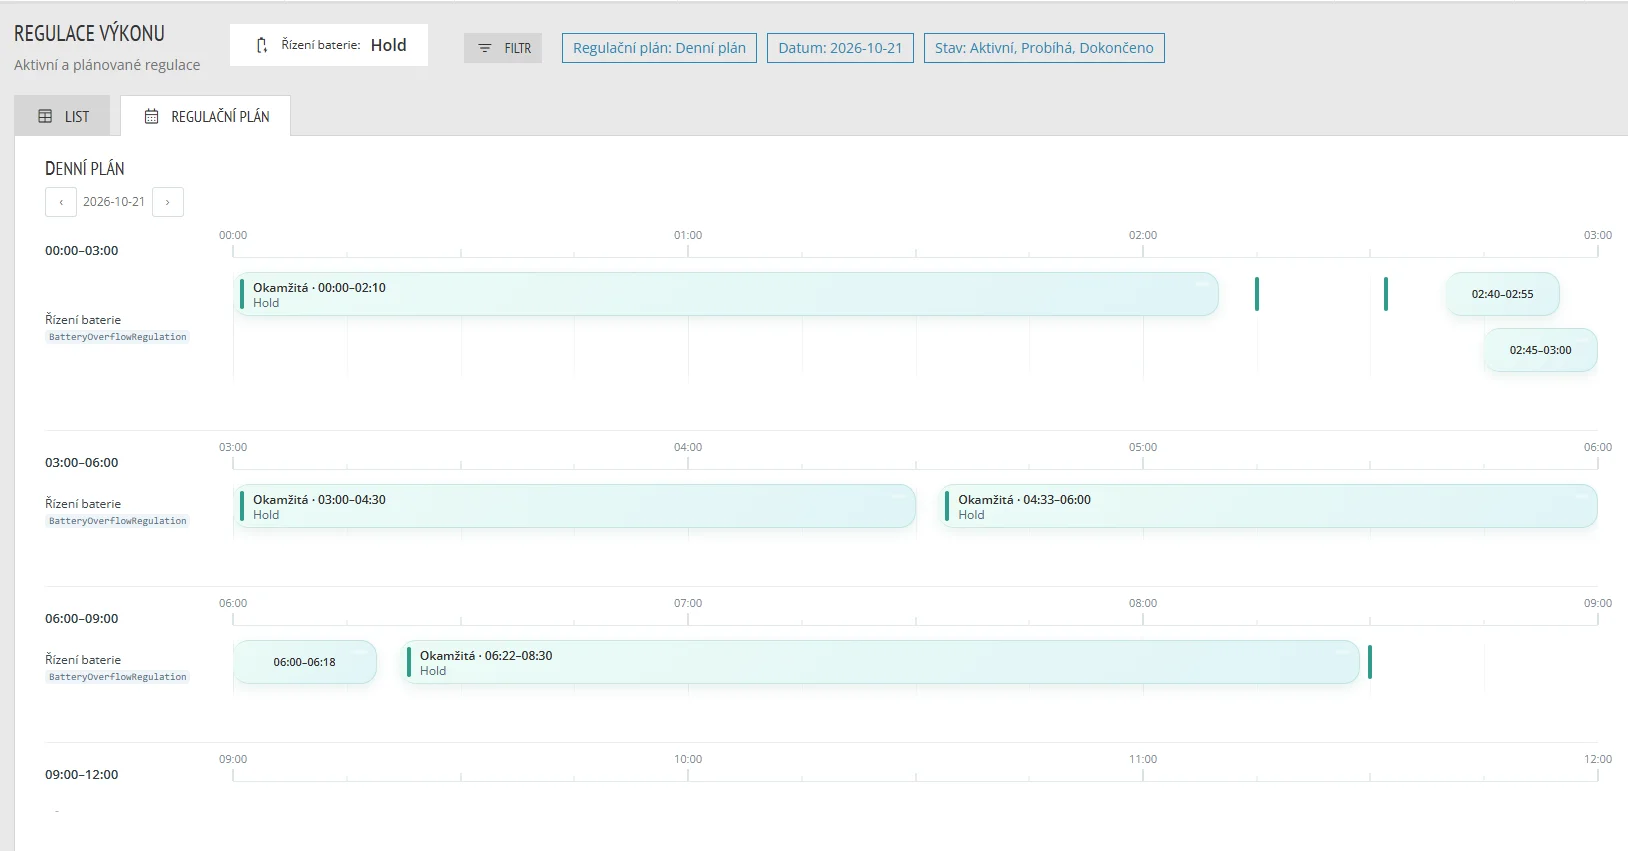Switch to the LIST tab
The width and height of the screenshot is (1628, 851).
pos(62,116)
